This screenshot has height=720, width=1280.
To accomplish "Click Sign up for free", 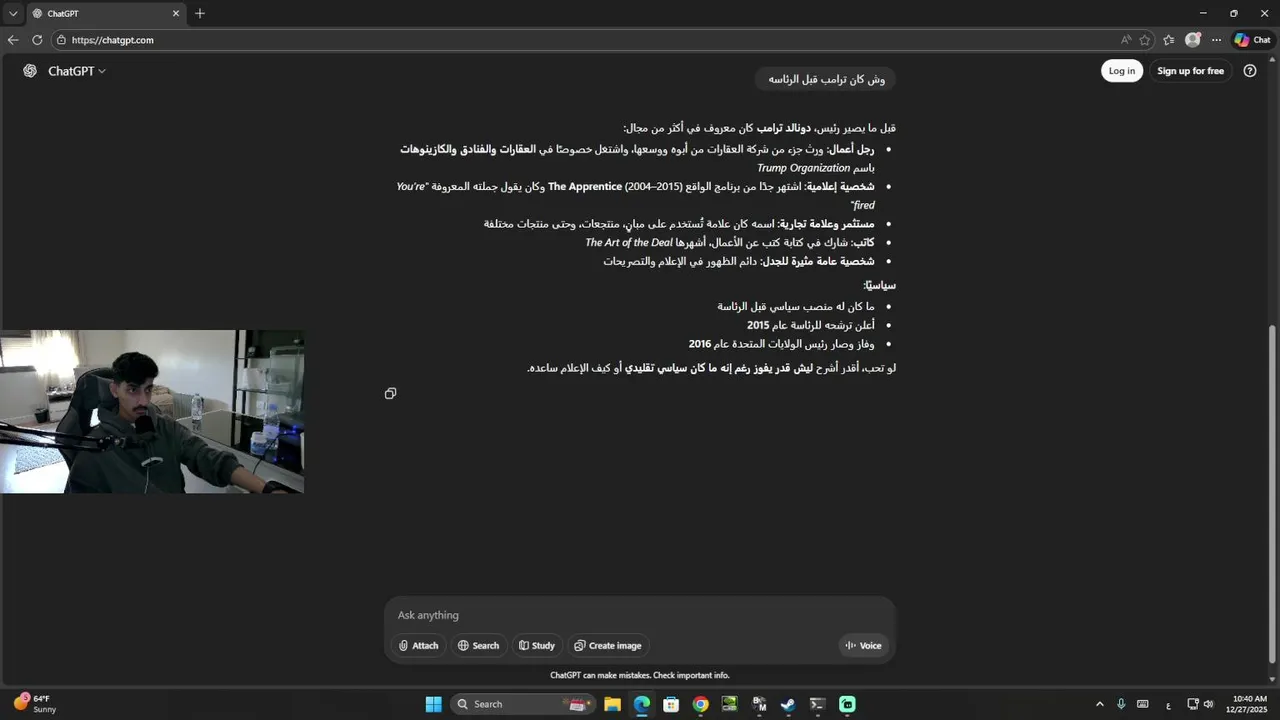I will pos(1190,71).
